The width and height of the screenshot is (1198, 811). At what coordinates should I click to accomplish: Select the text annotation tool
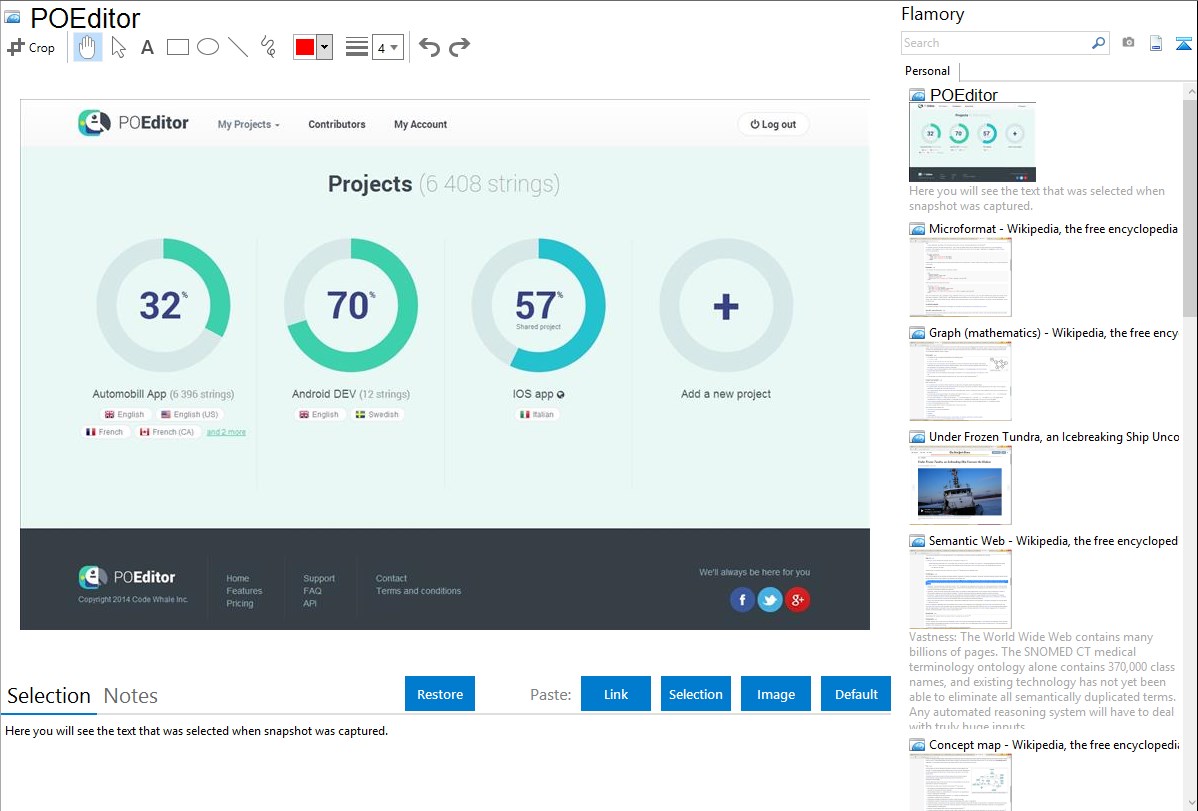[147, 47]
